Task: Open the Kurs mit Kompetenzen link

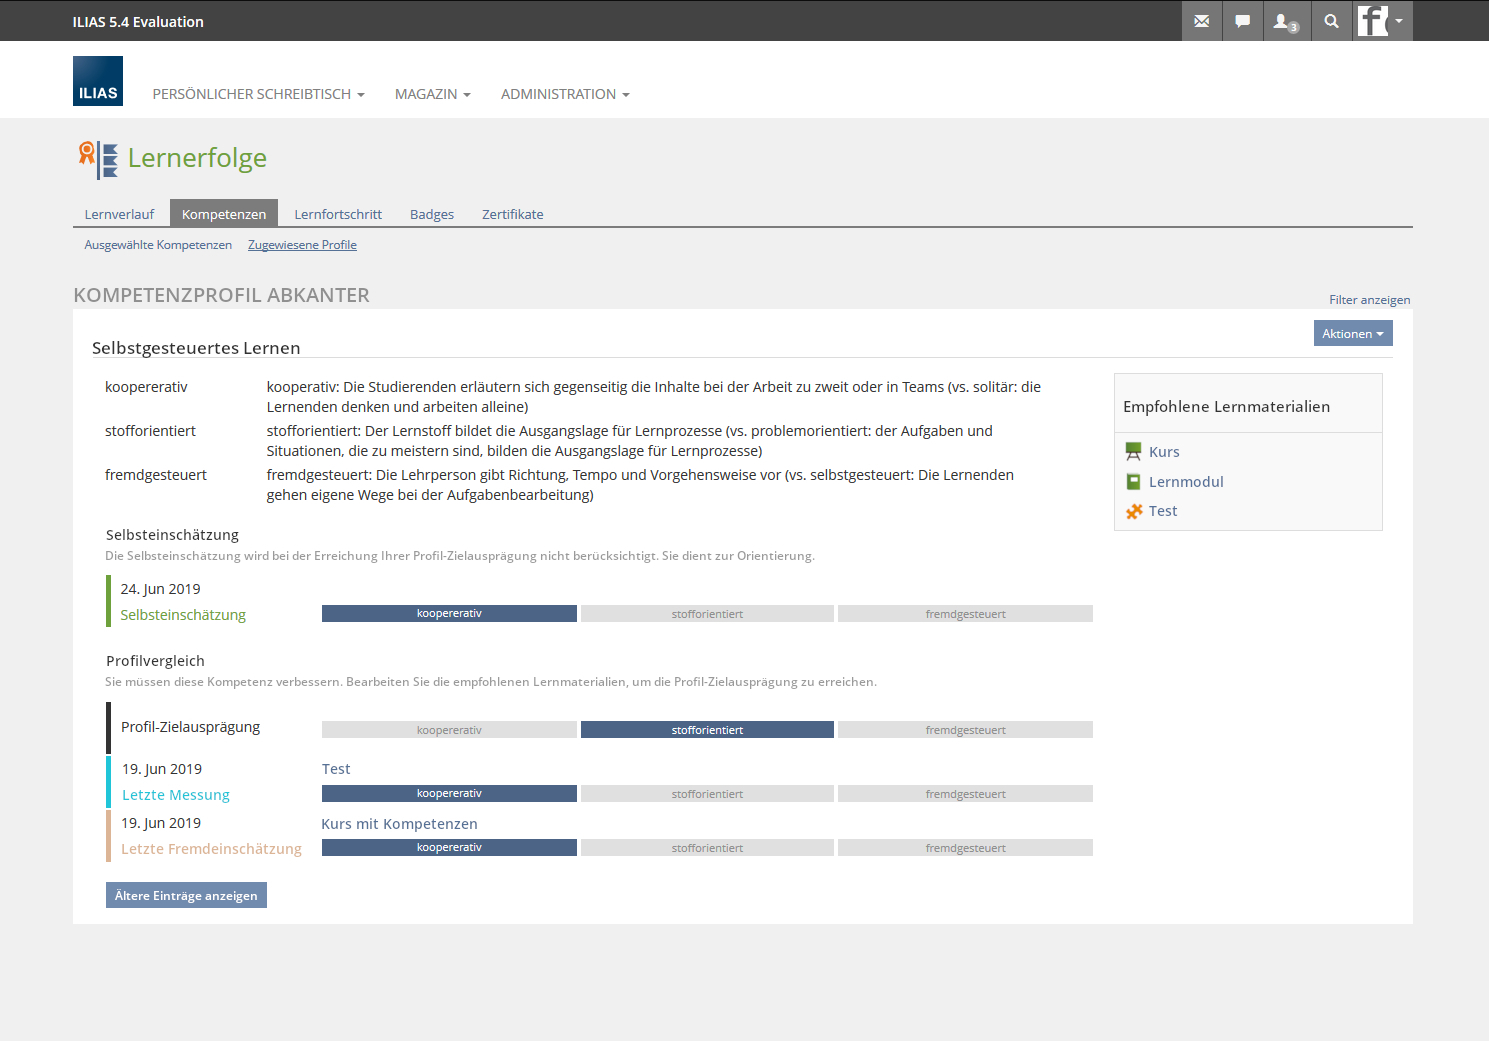Action: coord(399,824)
